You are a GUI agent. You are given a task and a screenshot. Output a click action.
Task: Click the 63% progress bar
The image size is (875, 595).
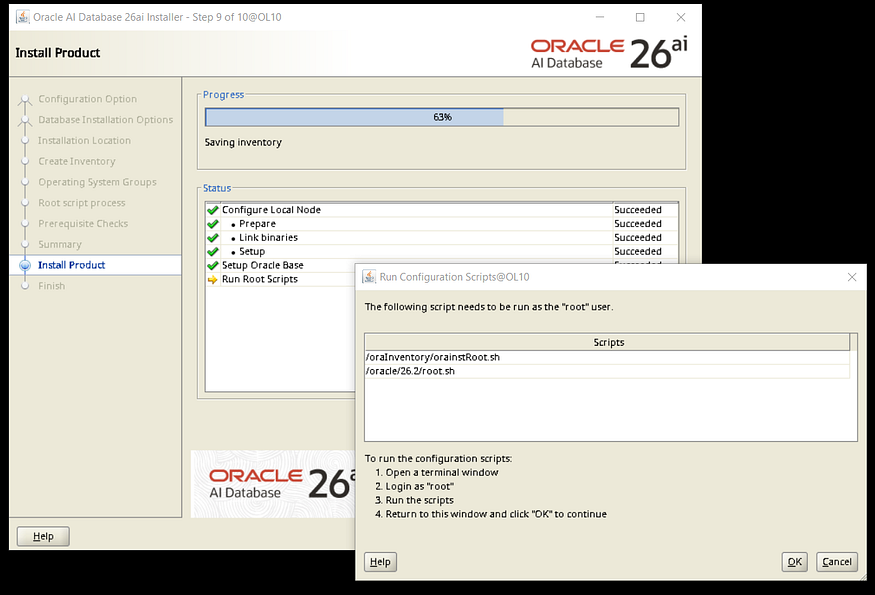pyautogui.click(x=442, y=117)
